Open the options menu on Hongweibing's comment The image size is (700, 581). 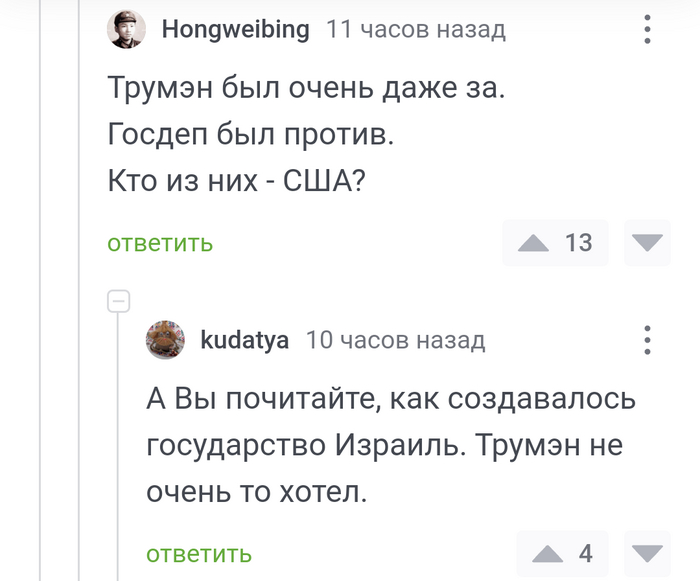pos(648,29)
